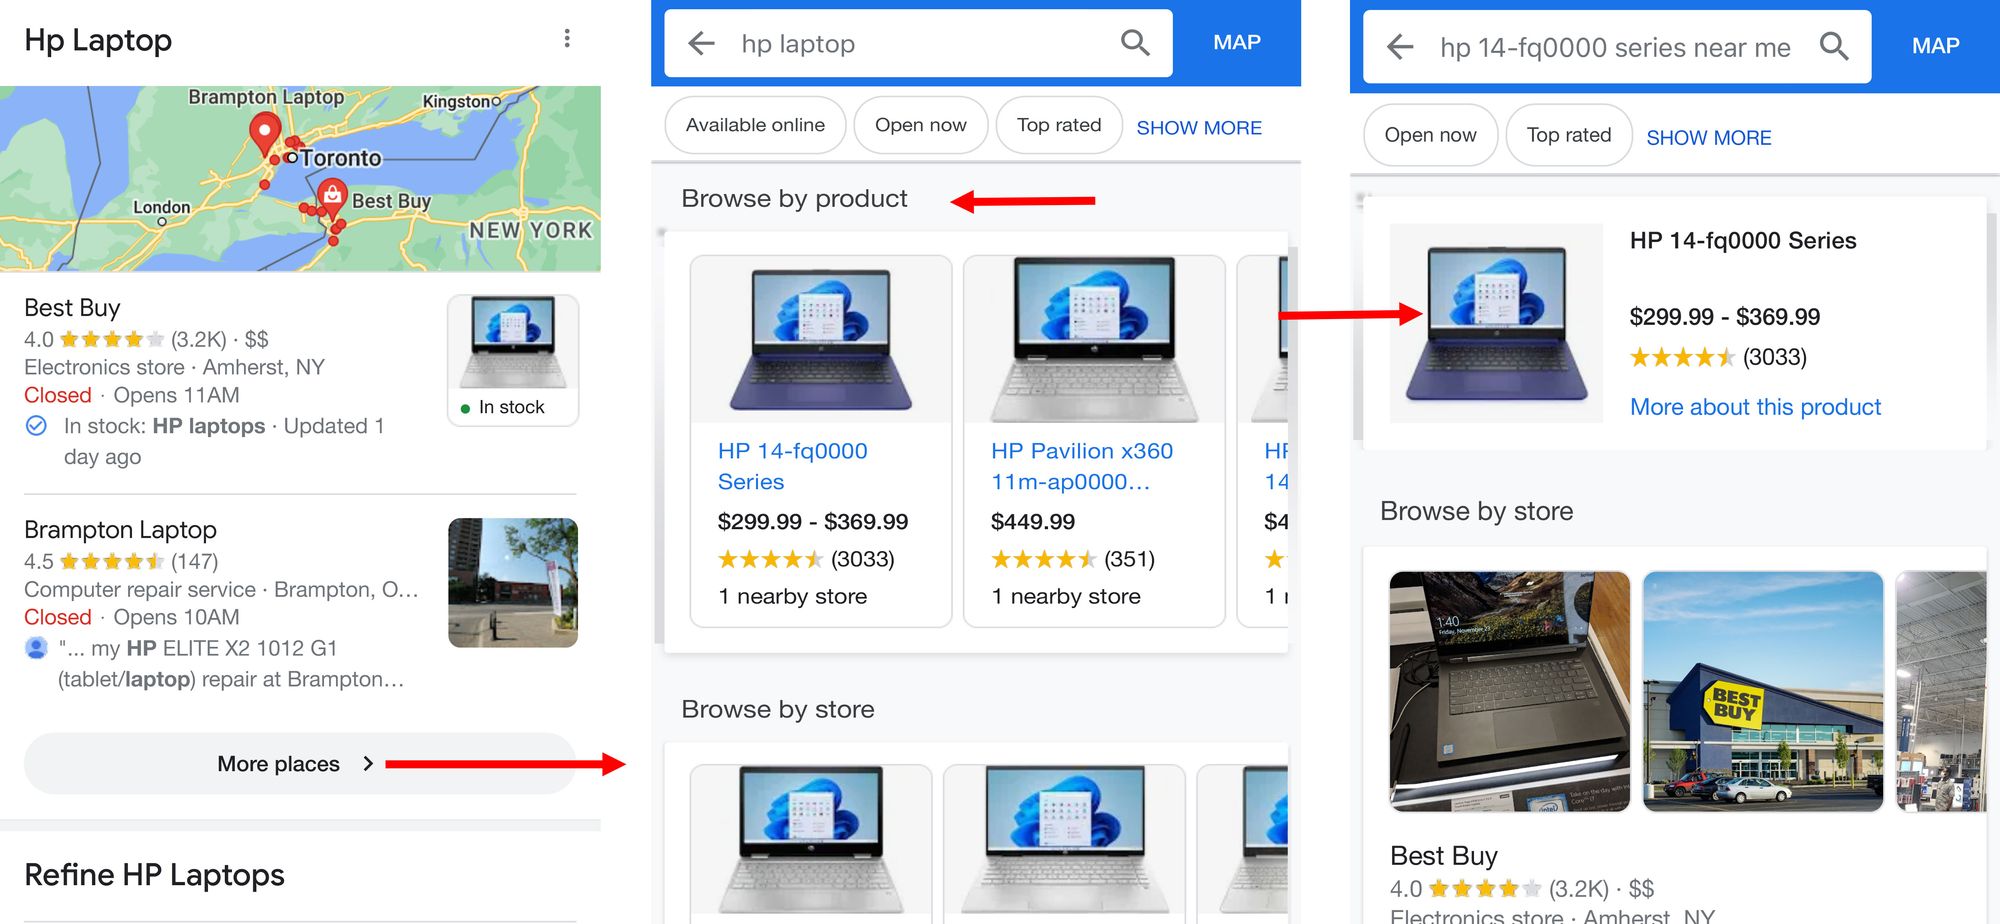This screenshot has width=2000, height=924.
Task: Go back from hp 14-fq0000 series search
Action: point(1400,46)
